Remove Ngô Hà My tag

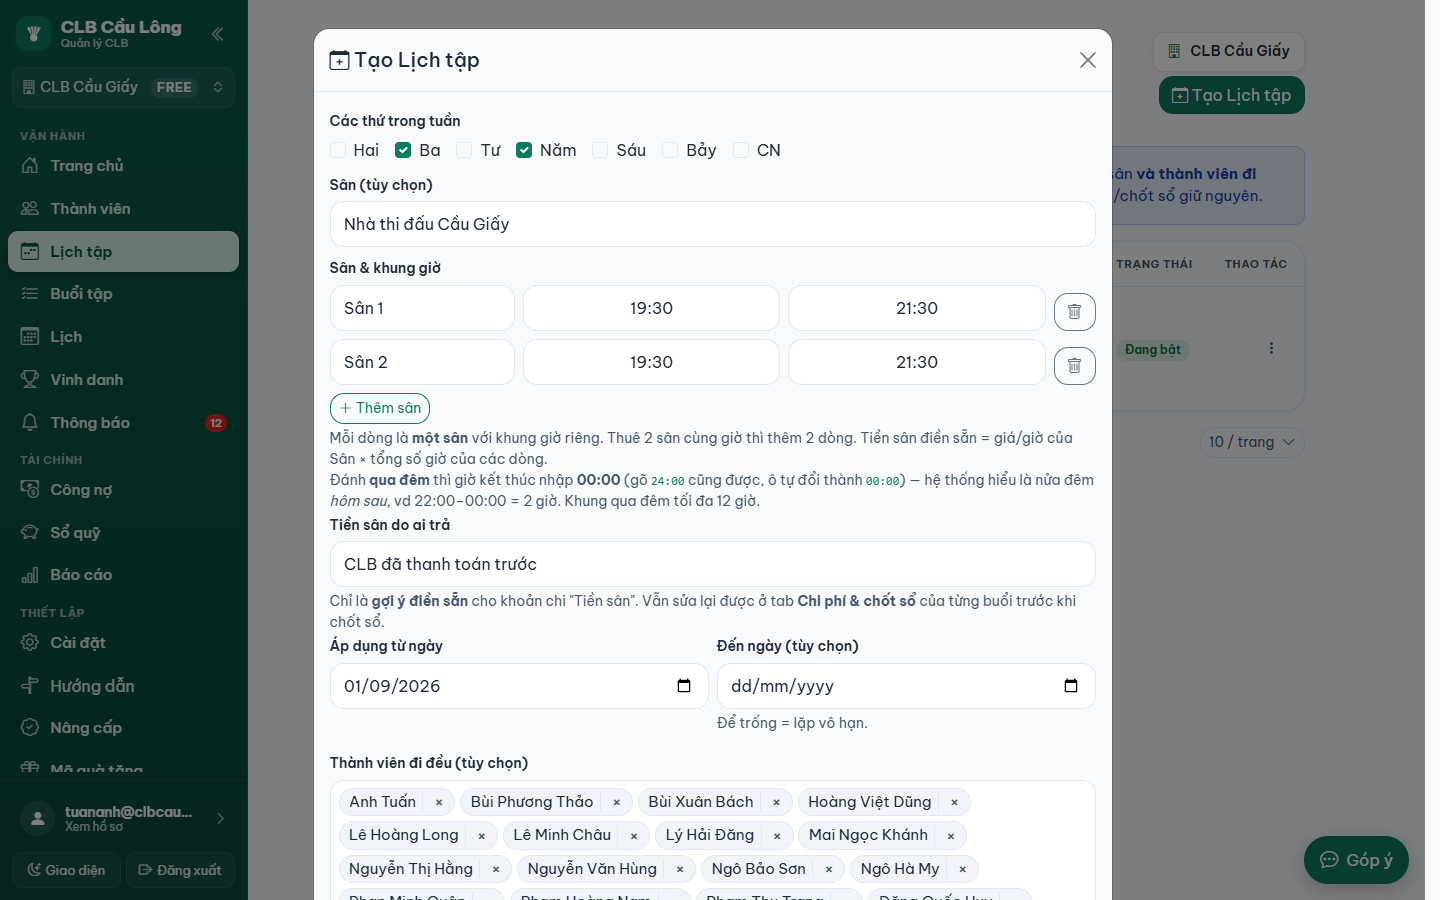click(x=963, y=870)
